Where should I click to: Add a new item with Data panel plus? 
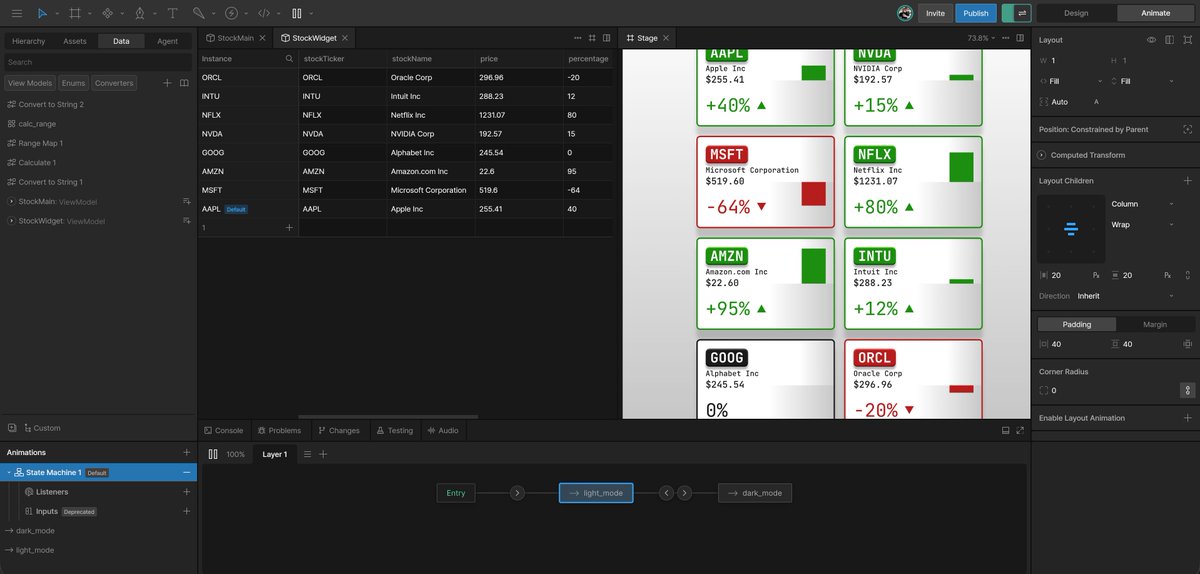point(167,83)
